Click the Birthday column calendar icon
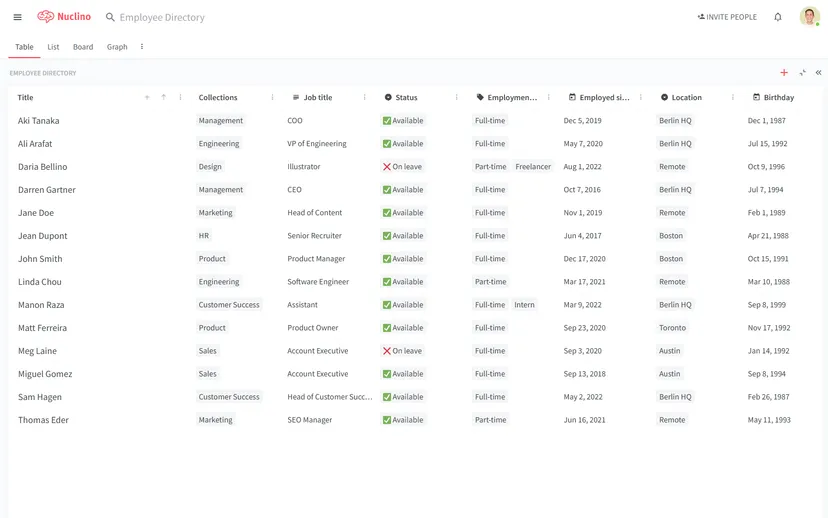This screenshot has width=828, height=518. click(756, 97)
